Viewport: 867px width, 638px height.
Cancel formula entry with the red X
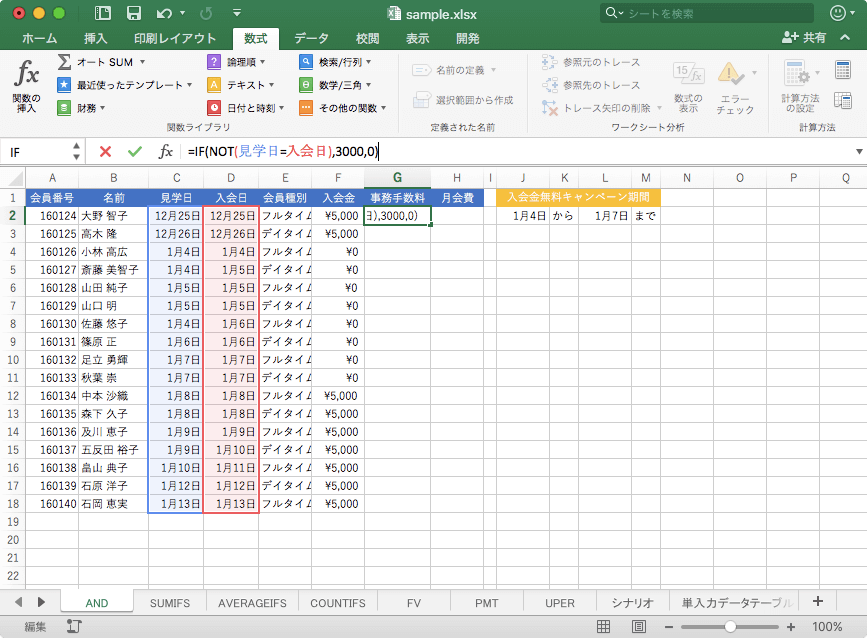click(x=105, y=151)
